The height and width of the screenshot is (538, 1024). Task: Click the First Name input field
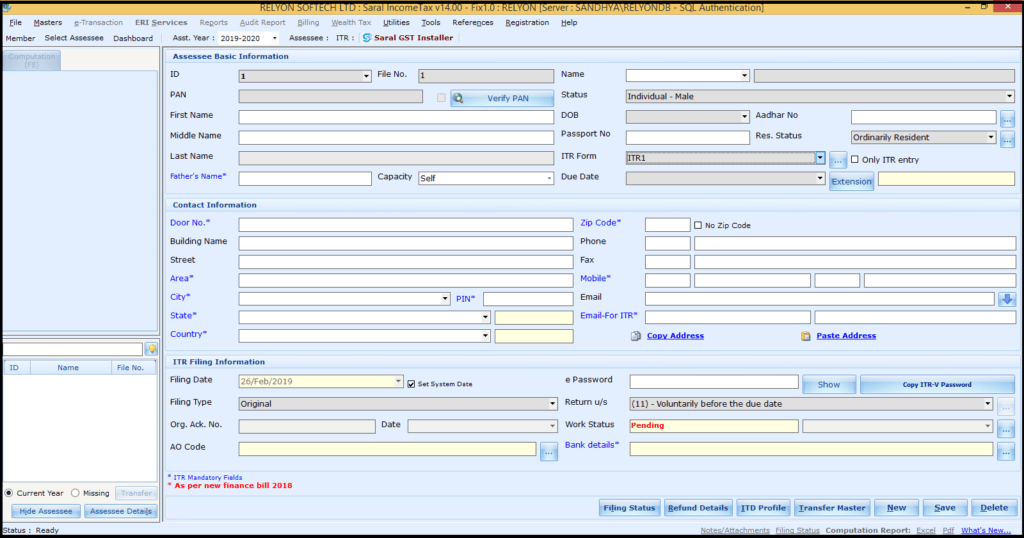click(396, 117)
